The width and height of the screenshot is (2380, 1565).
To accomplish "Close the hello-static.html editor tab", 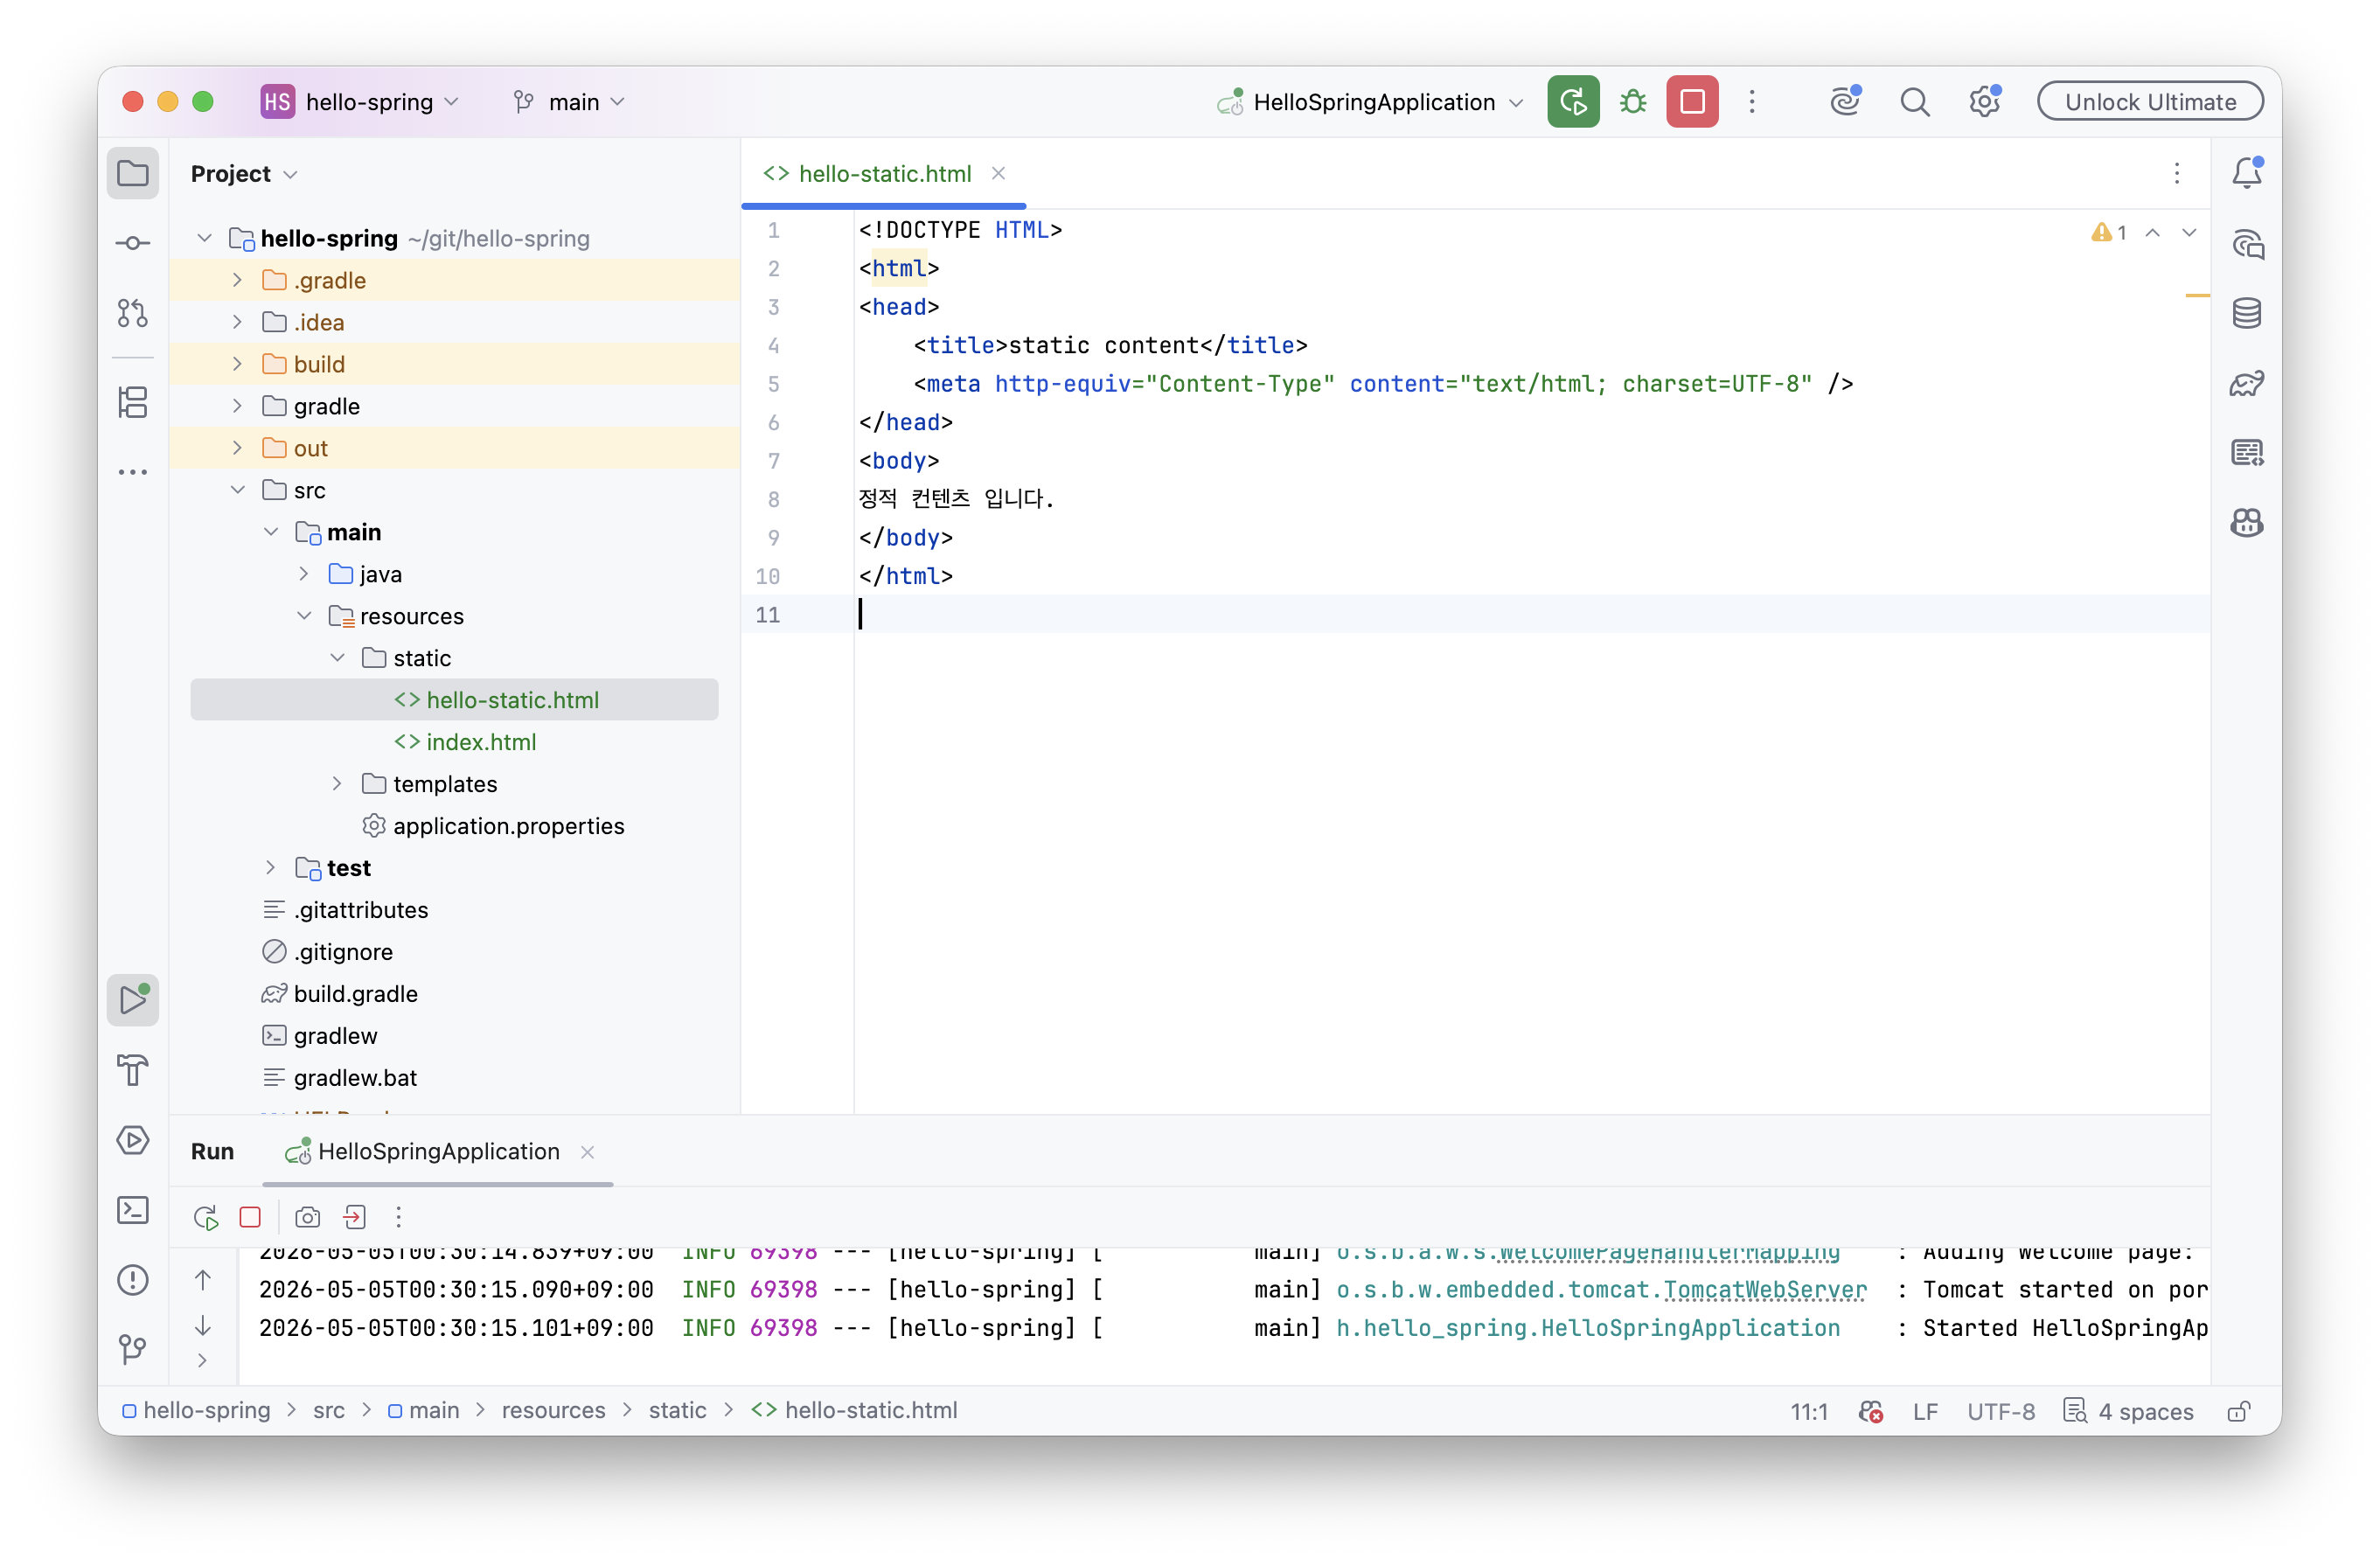I will pyautogui.click(x=997, y=173).
